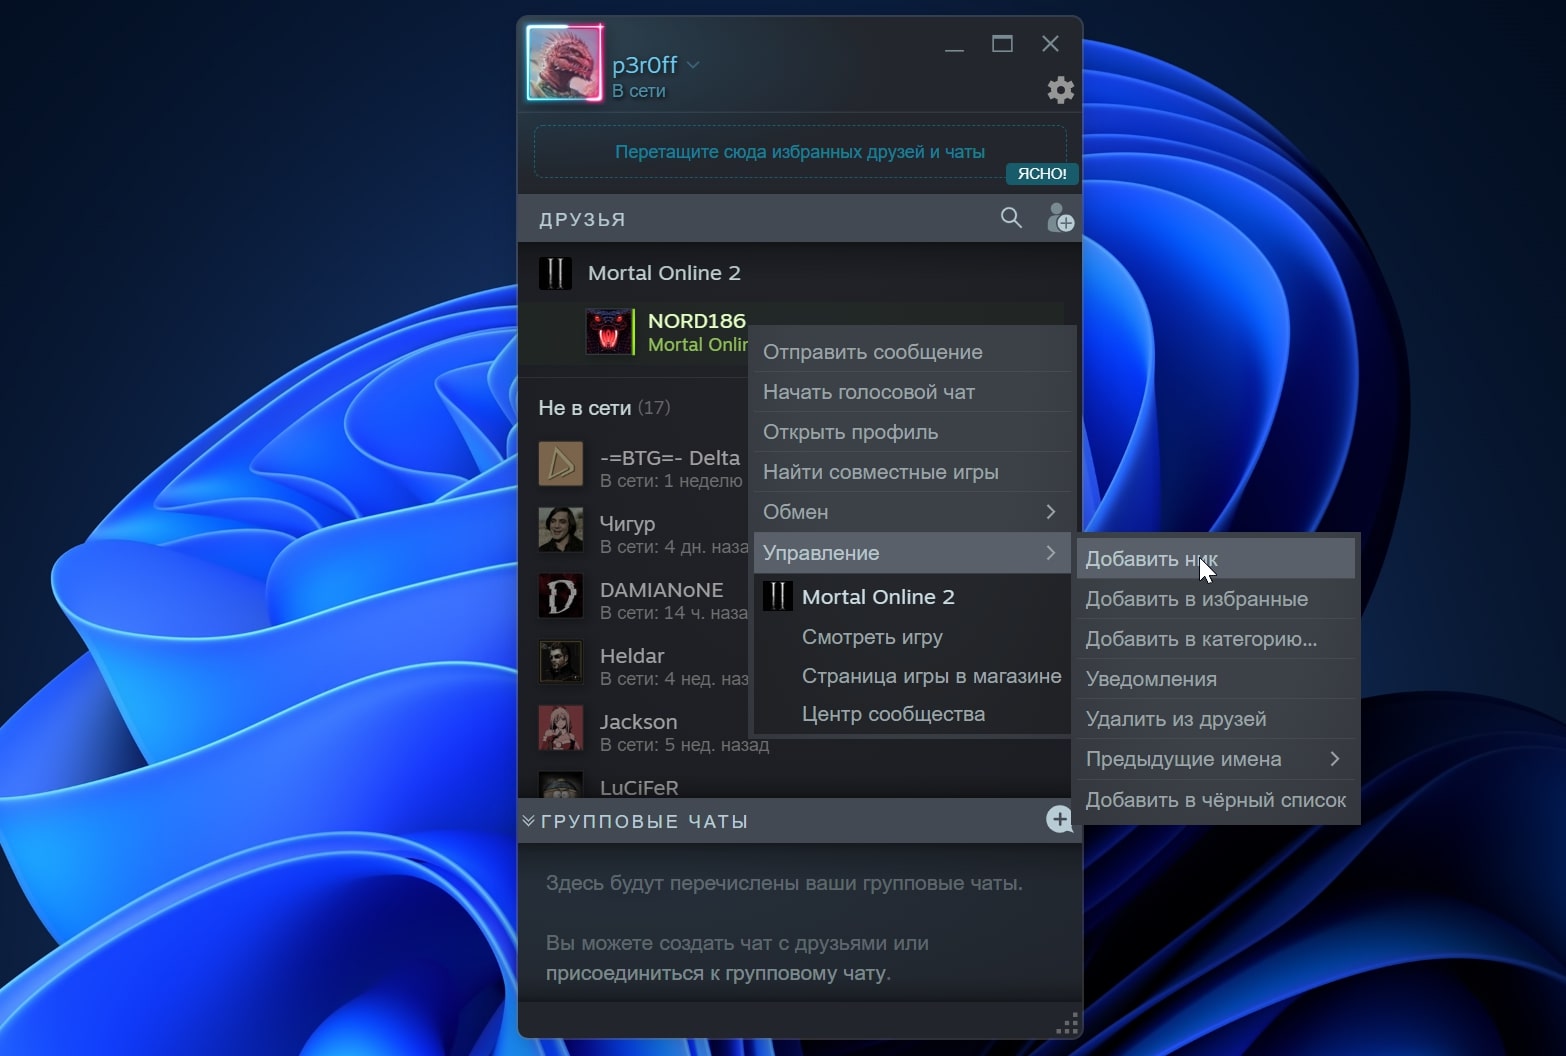1566x1056 pixels.
Task: Click the p3r0ff username
Action: [x=644, y=65]
